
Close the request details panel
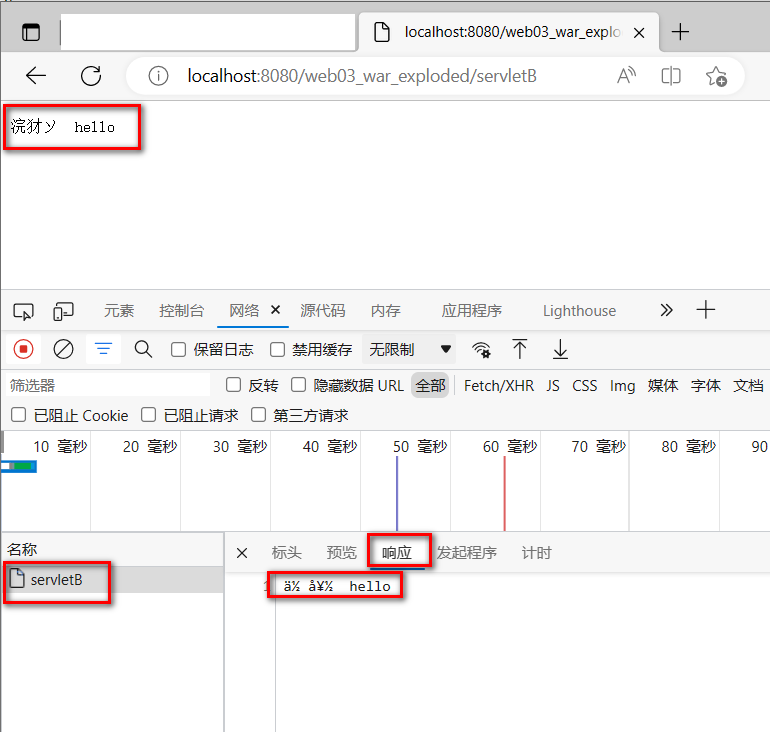pos(242,553)
